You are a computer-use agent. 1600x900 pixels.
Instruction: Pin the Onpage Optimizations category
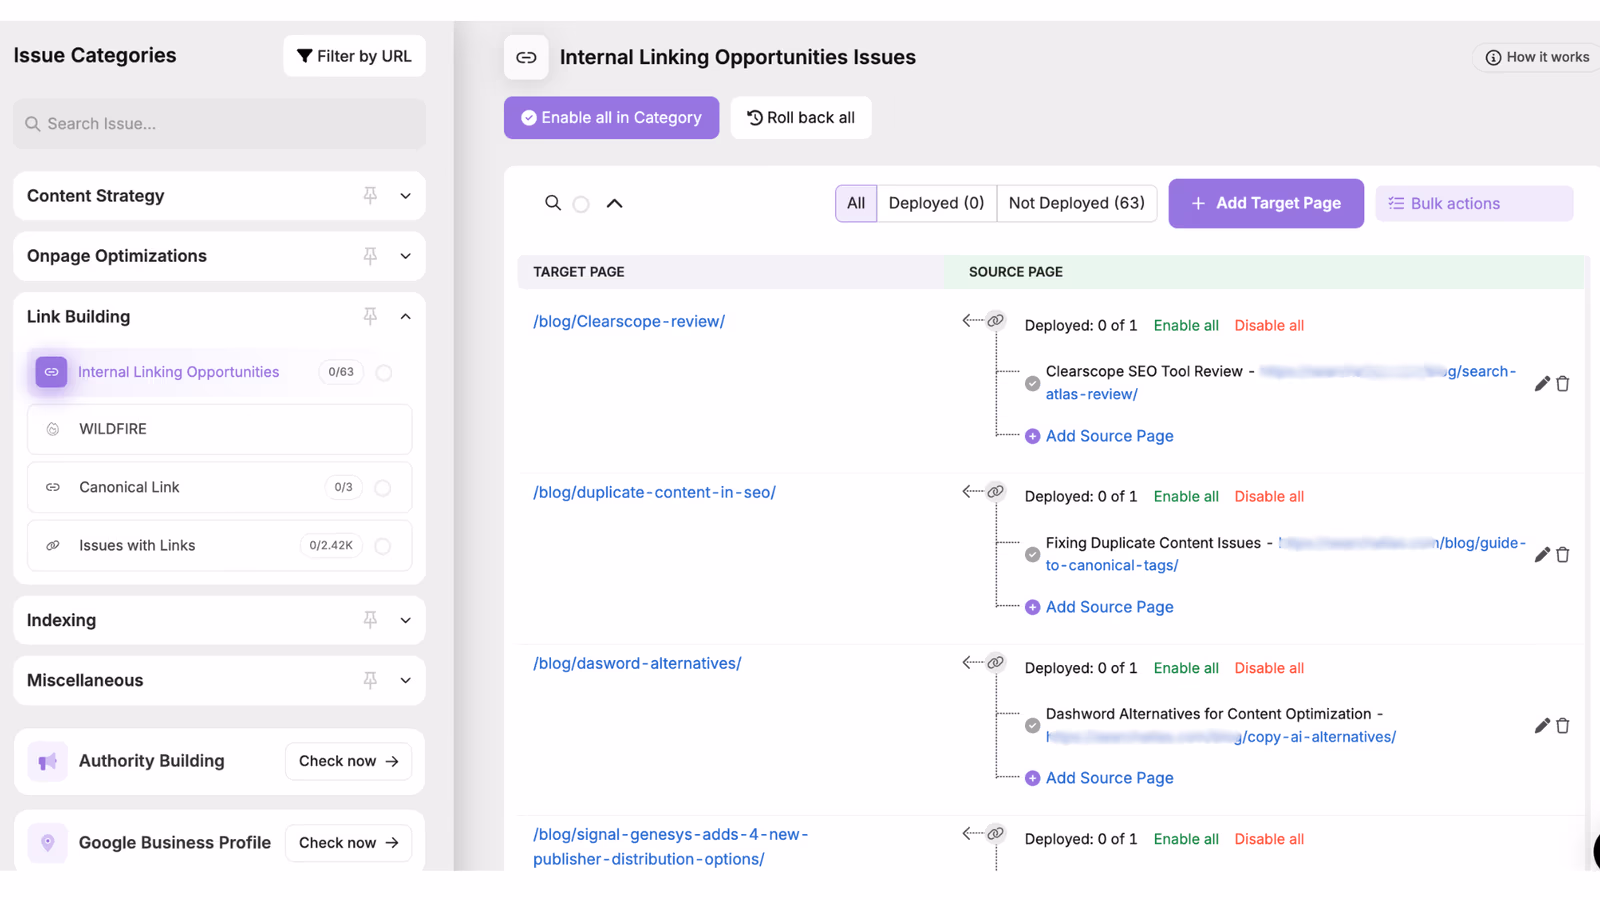point(370,256)
